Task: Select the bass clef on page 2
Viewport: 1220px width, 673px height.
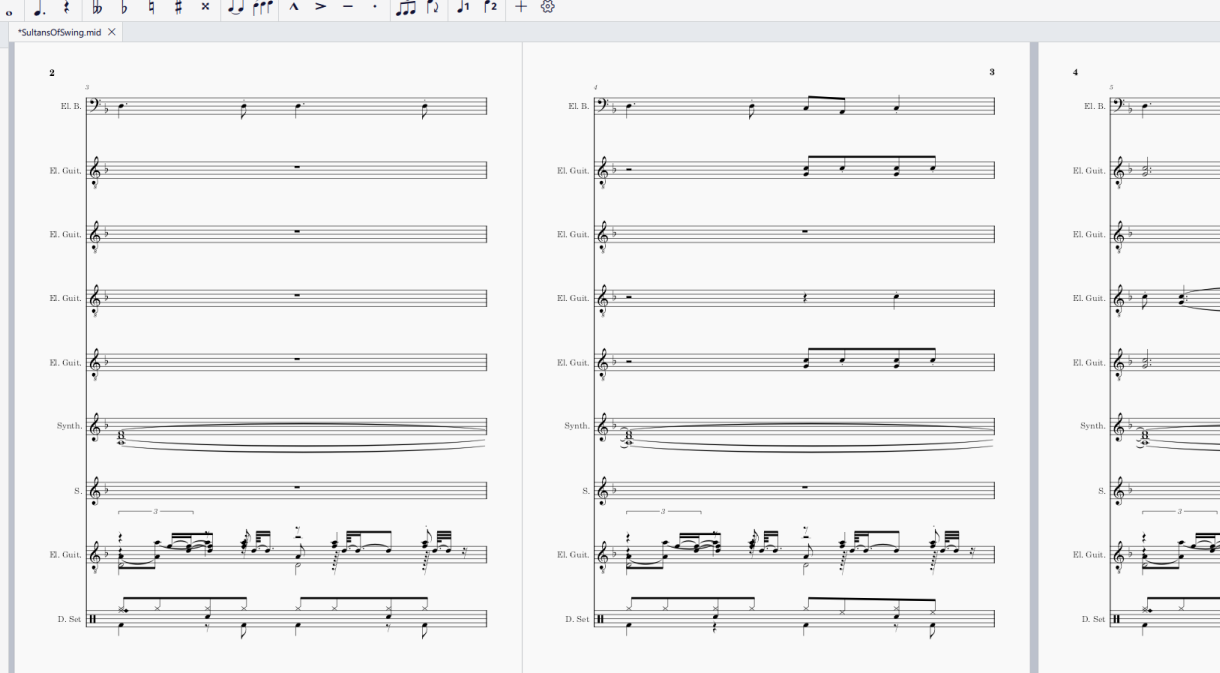Action: pos(93,103)
